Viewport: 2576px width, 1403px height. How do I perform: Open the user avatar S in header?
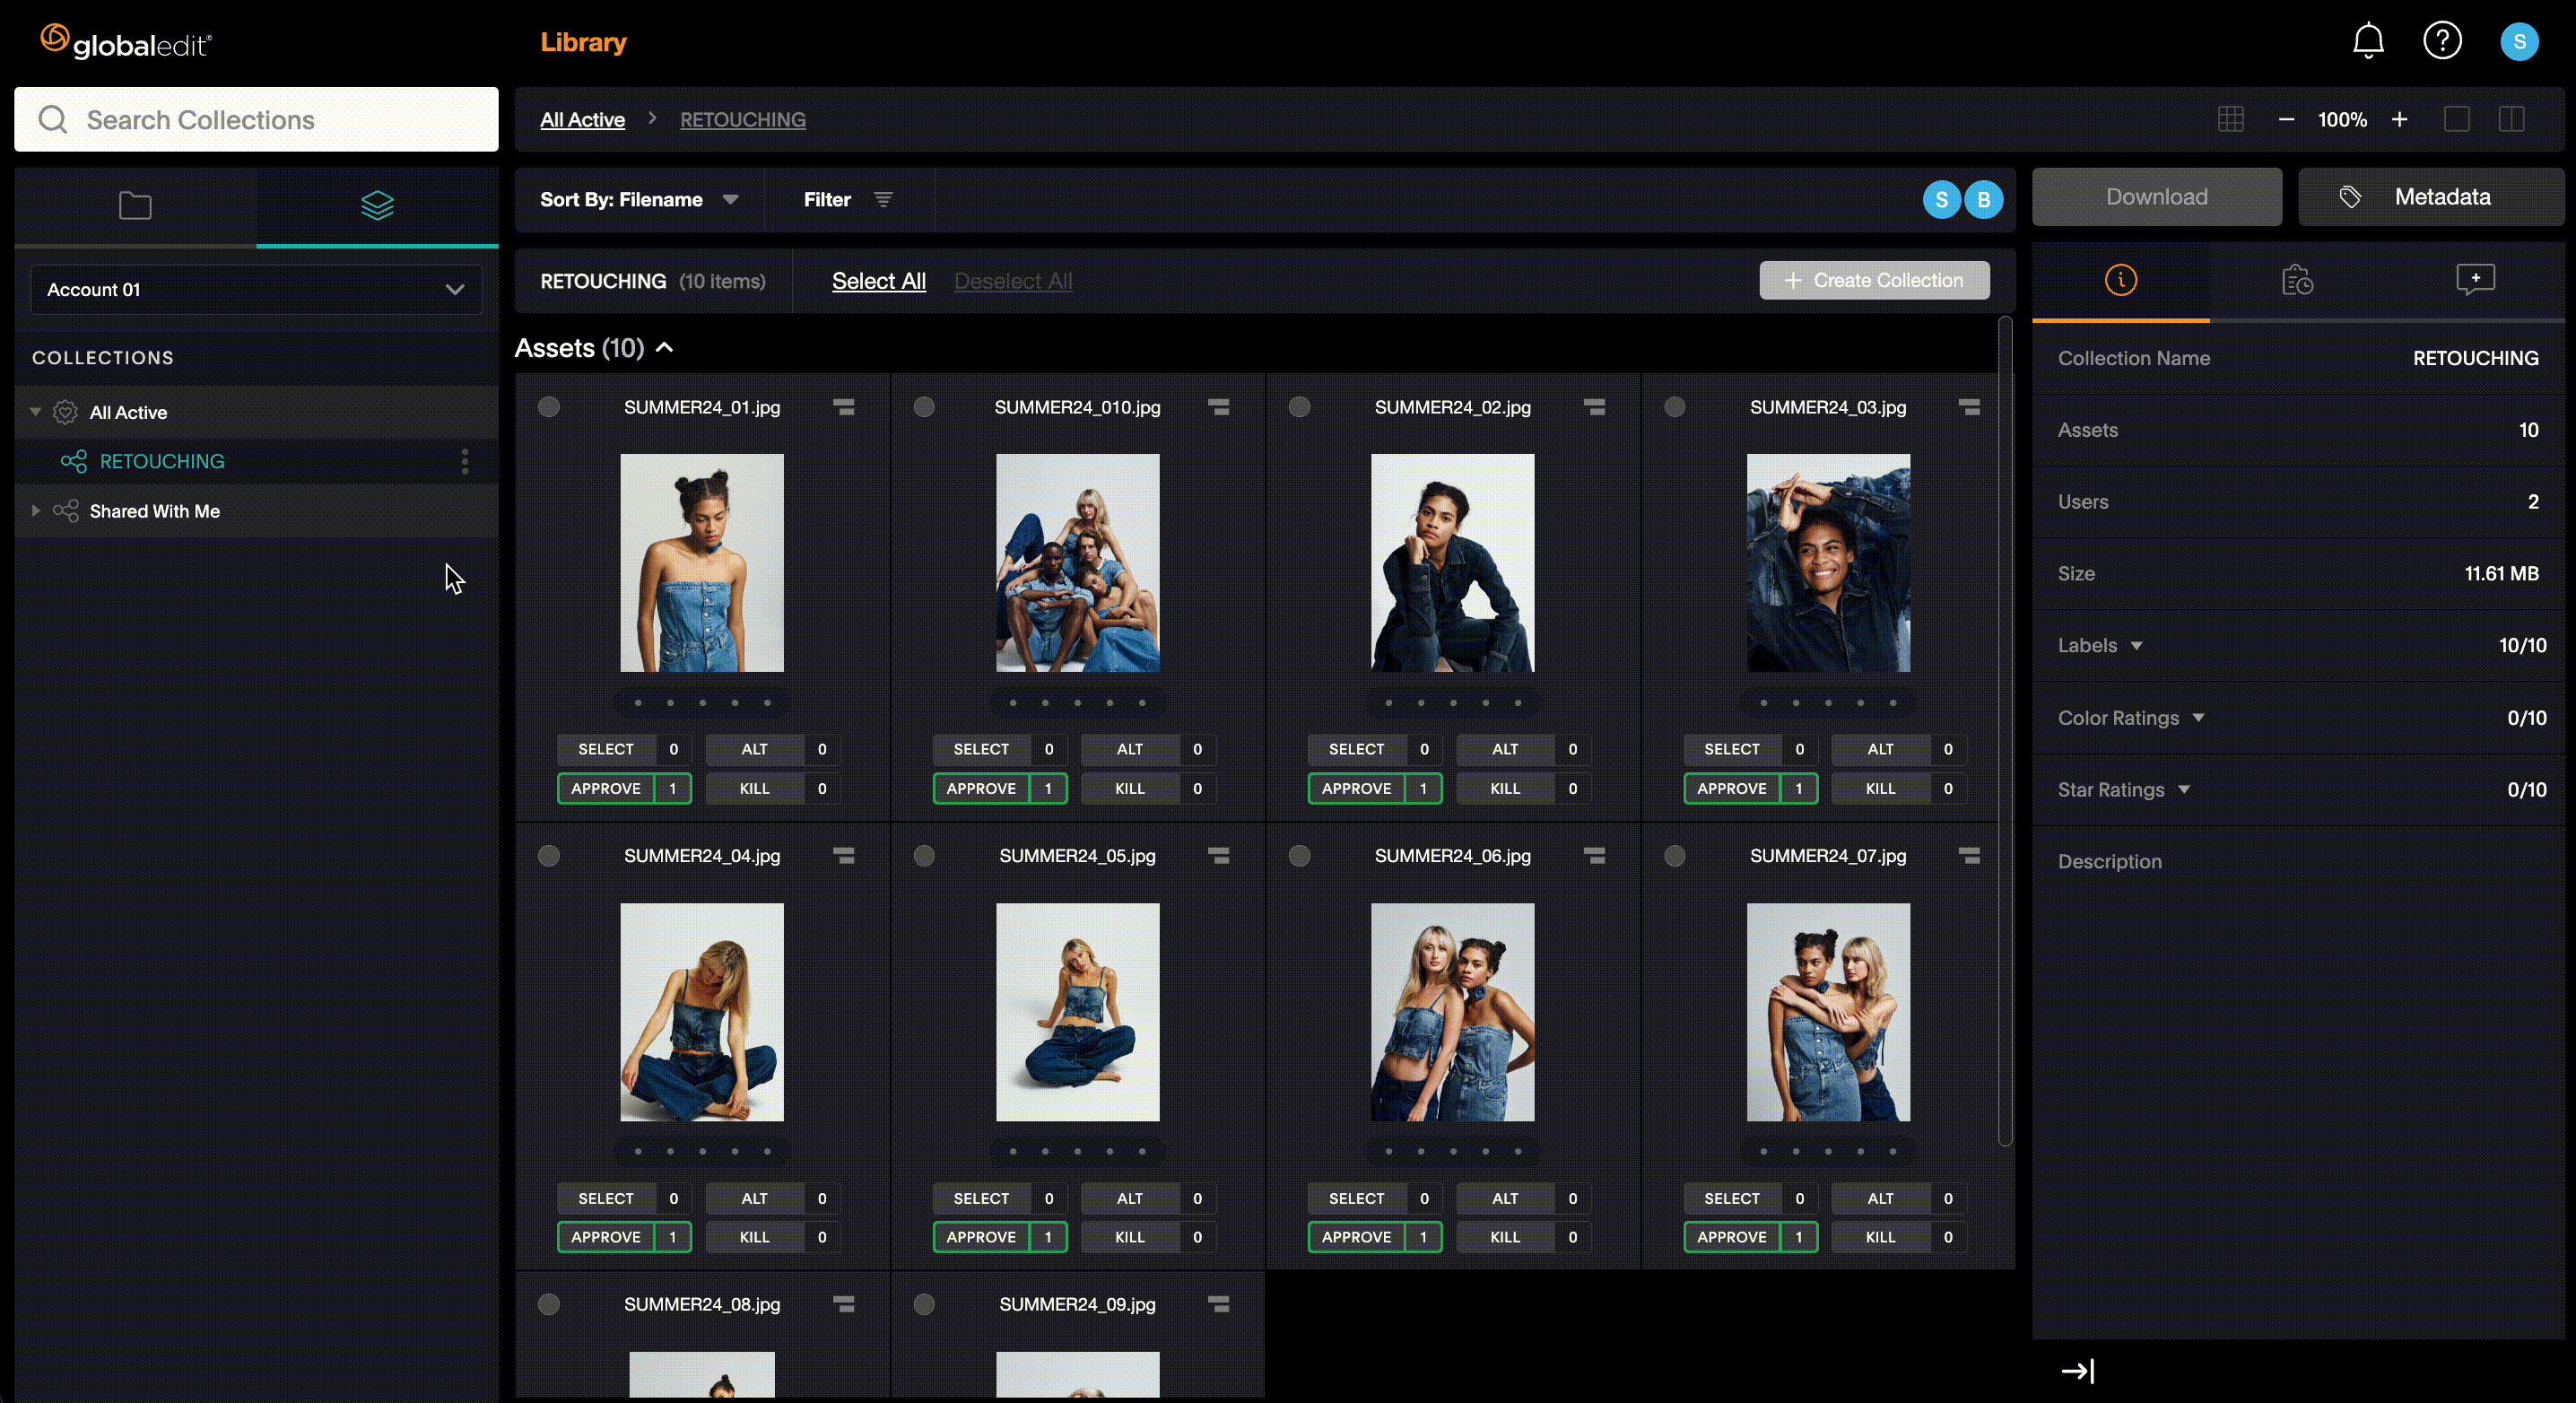tap(2519, 42)
